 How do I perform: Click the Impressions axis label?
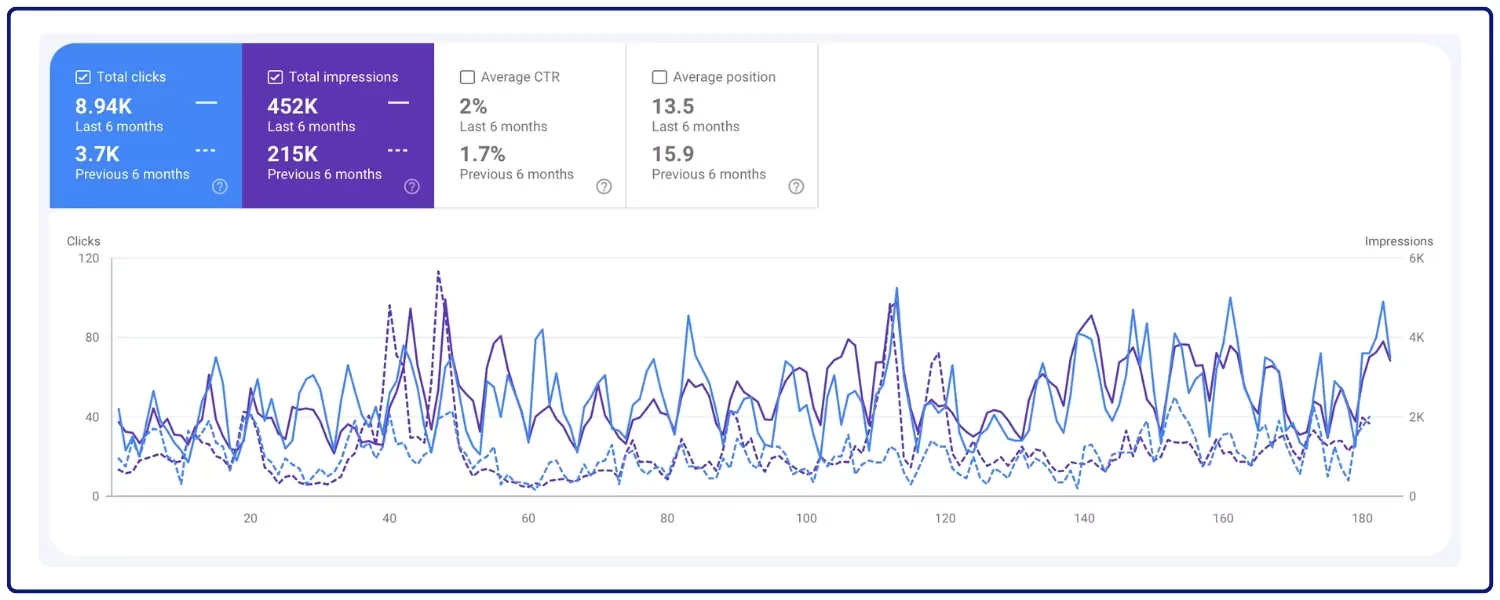pyautogui.click(x=1398, y=241)
